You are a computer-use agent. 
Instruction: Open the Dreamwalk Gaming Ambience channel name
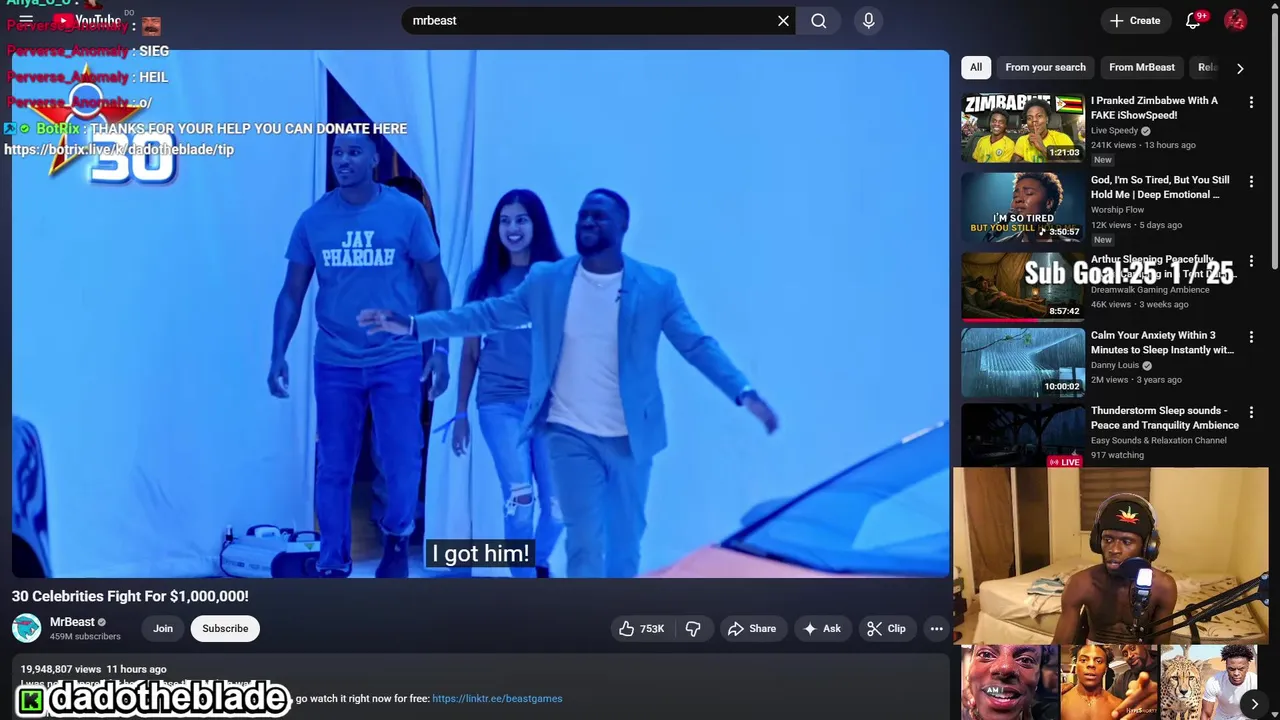pyautogui.click(x=1150, y=290)
